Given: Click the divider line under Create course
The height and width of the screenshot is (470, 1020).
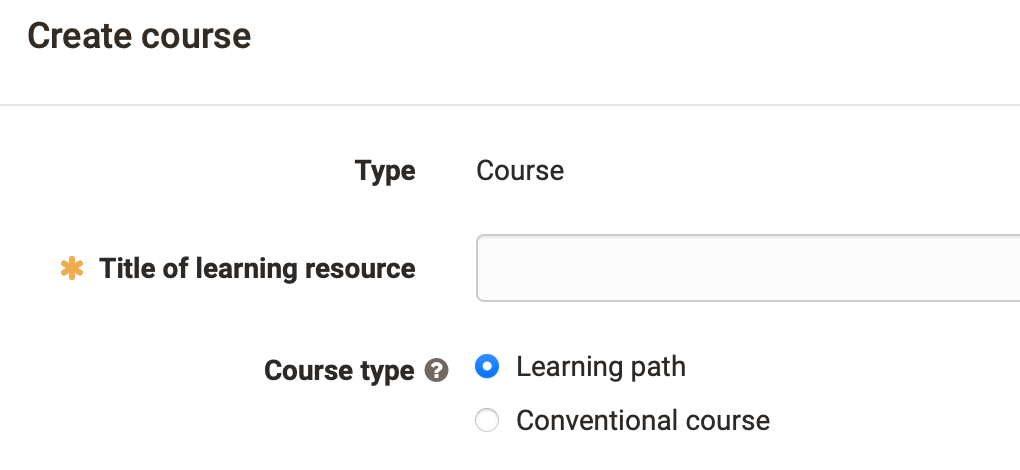Looking at the screenshot, I should pyautogui.click(x=510, y=105).
